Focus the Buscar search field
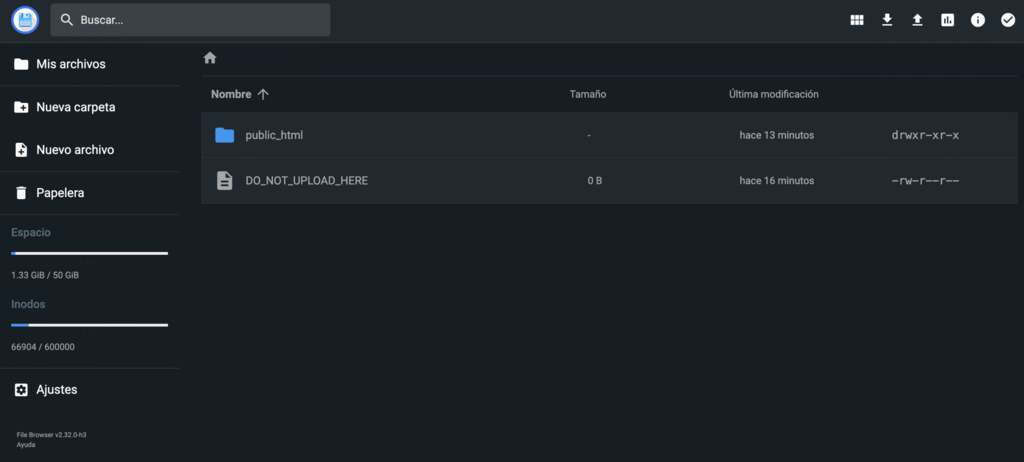Image resolution: width=1024 pixels, height=462 pixels. (190, 20)
